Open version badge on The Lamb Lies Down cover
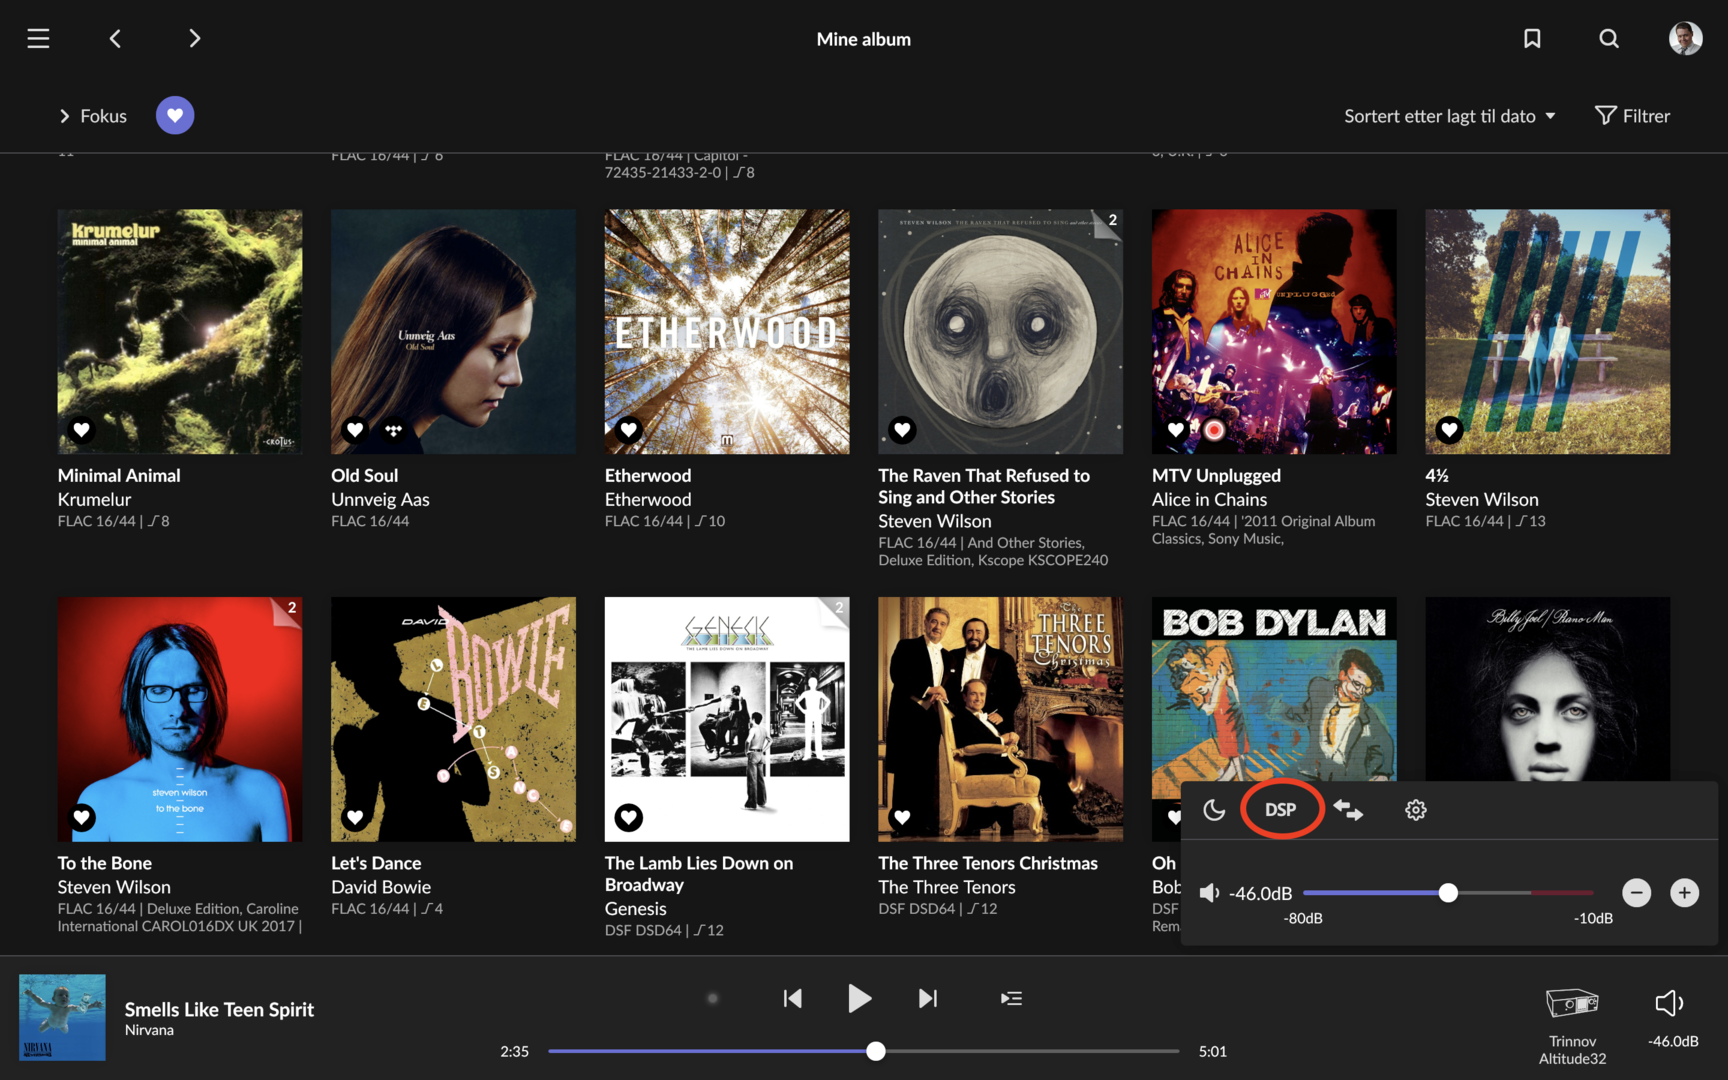The width and height of the screenshot is (1728, 1080). pyautogui.click(x=835, y=610)
